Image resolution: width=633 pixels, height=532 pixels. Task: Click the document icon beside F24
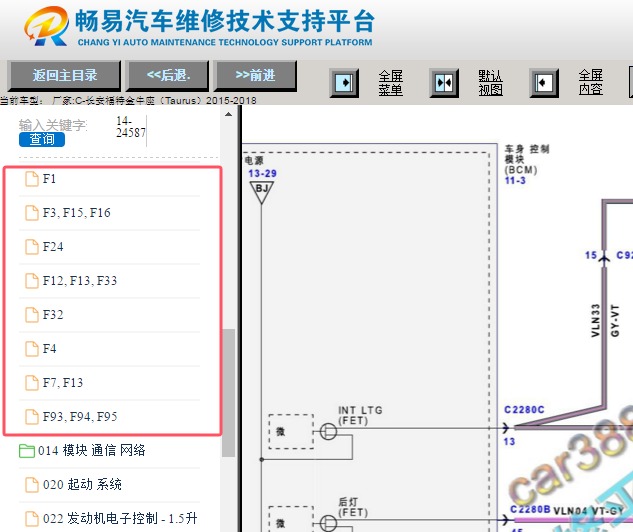[32, 247]
